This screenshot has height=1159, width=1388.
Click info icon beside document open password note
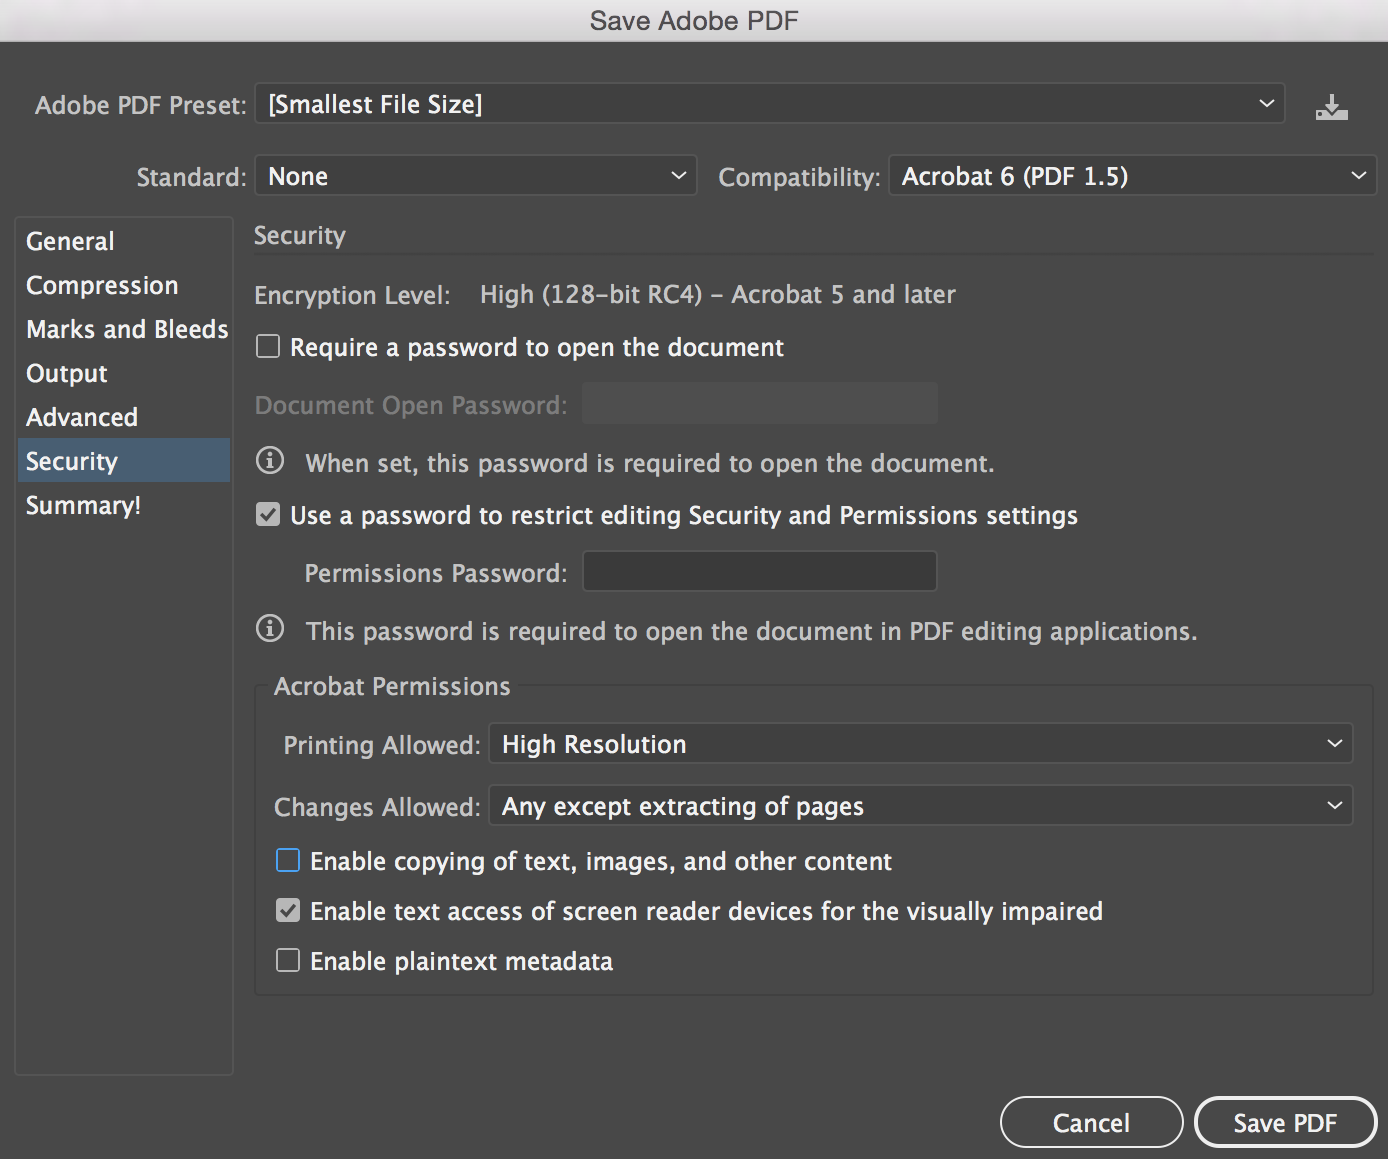(x=270, y=460)
